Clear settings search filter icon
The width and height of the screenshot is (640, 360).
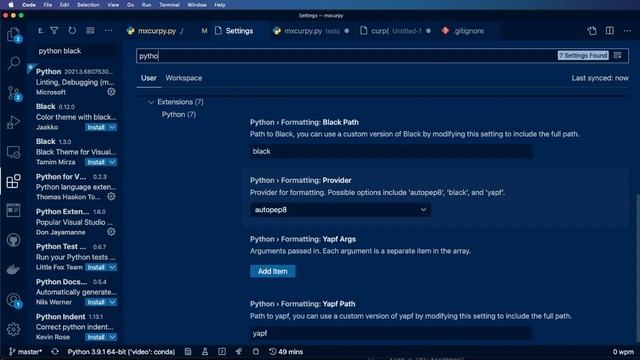pos(618,56)
